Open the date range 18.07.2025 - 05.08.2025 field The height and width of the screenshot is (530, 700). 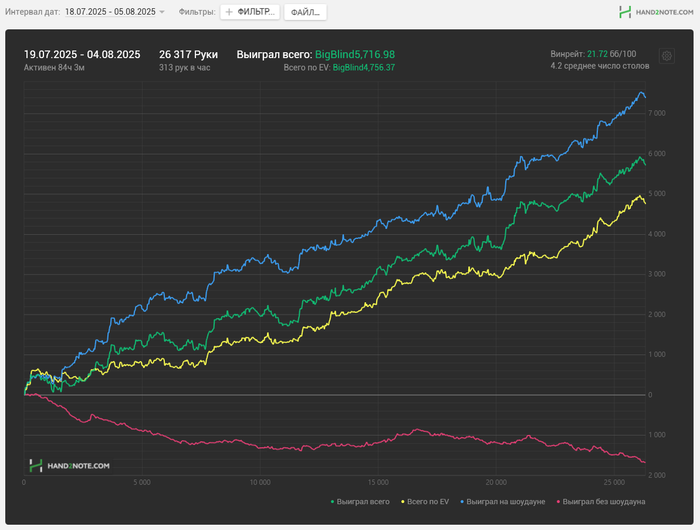(x=110, y=12)
